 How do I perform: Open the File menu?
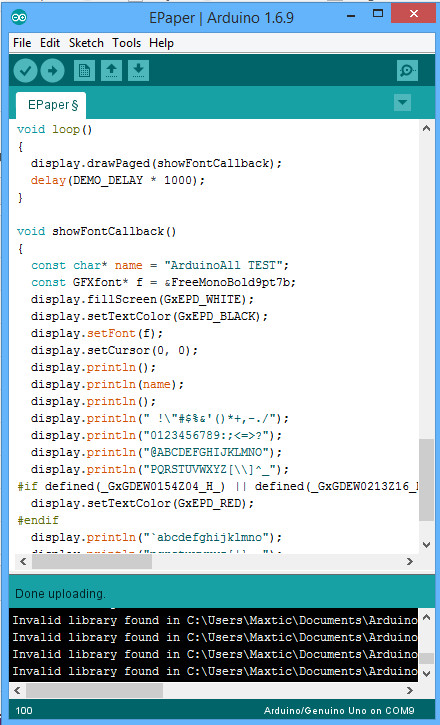click(x=22, y=43)
